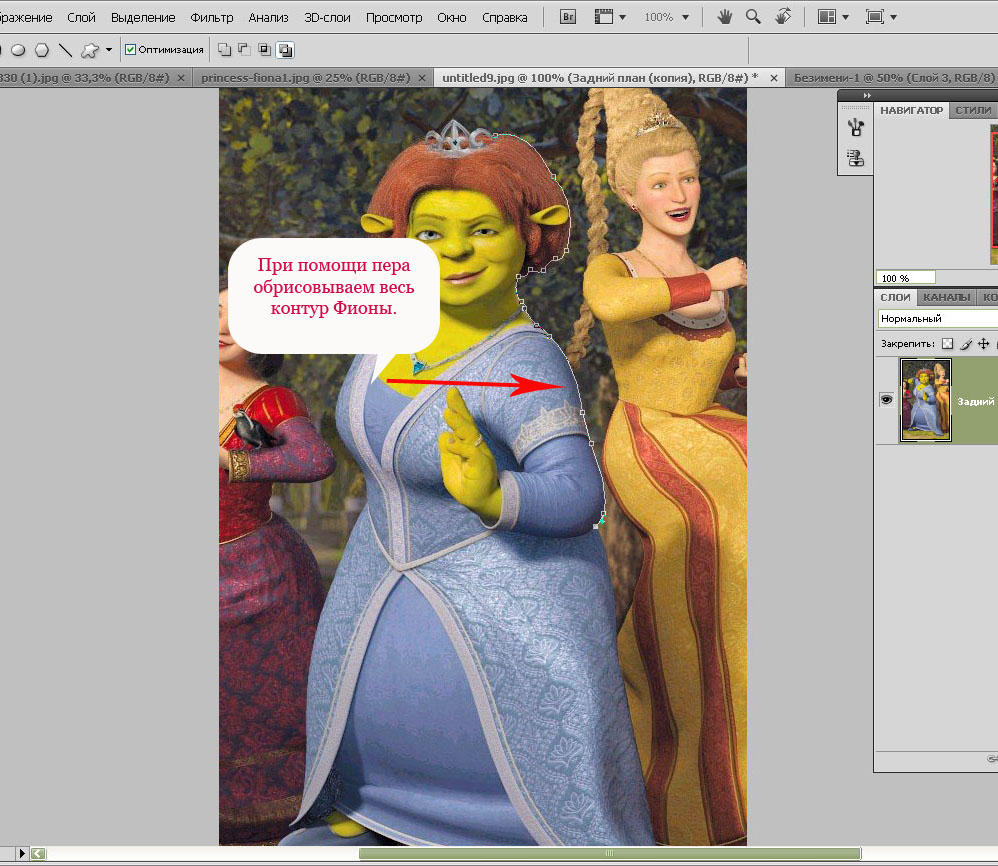Viewport: 998px width, 866px height.
Task: Open the 3D-слои menu
Action: 327,18
